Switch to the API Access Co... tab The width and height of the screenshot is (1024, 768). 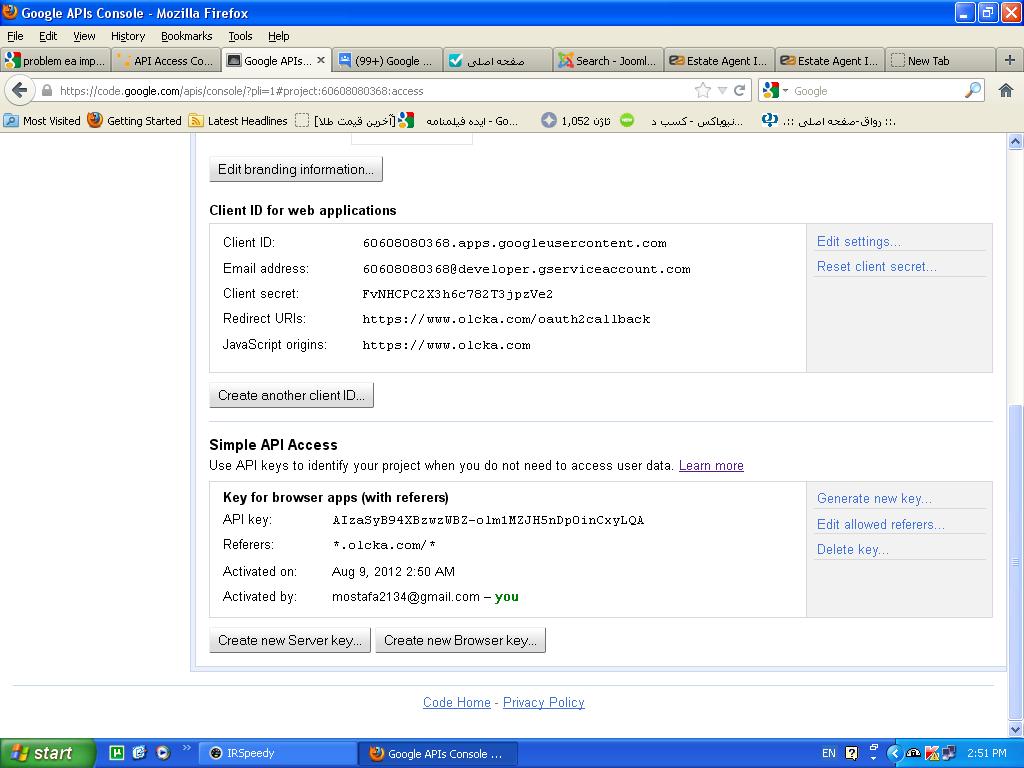pos(166,61)
